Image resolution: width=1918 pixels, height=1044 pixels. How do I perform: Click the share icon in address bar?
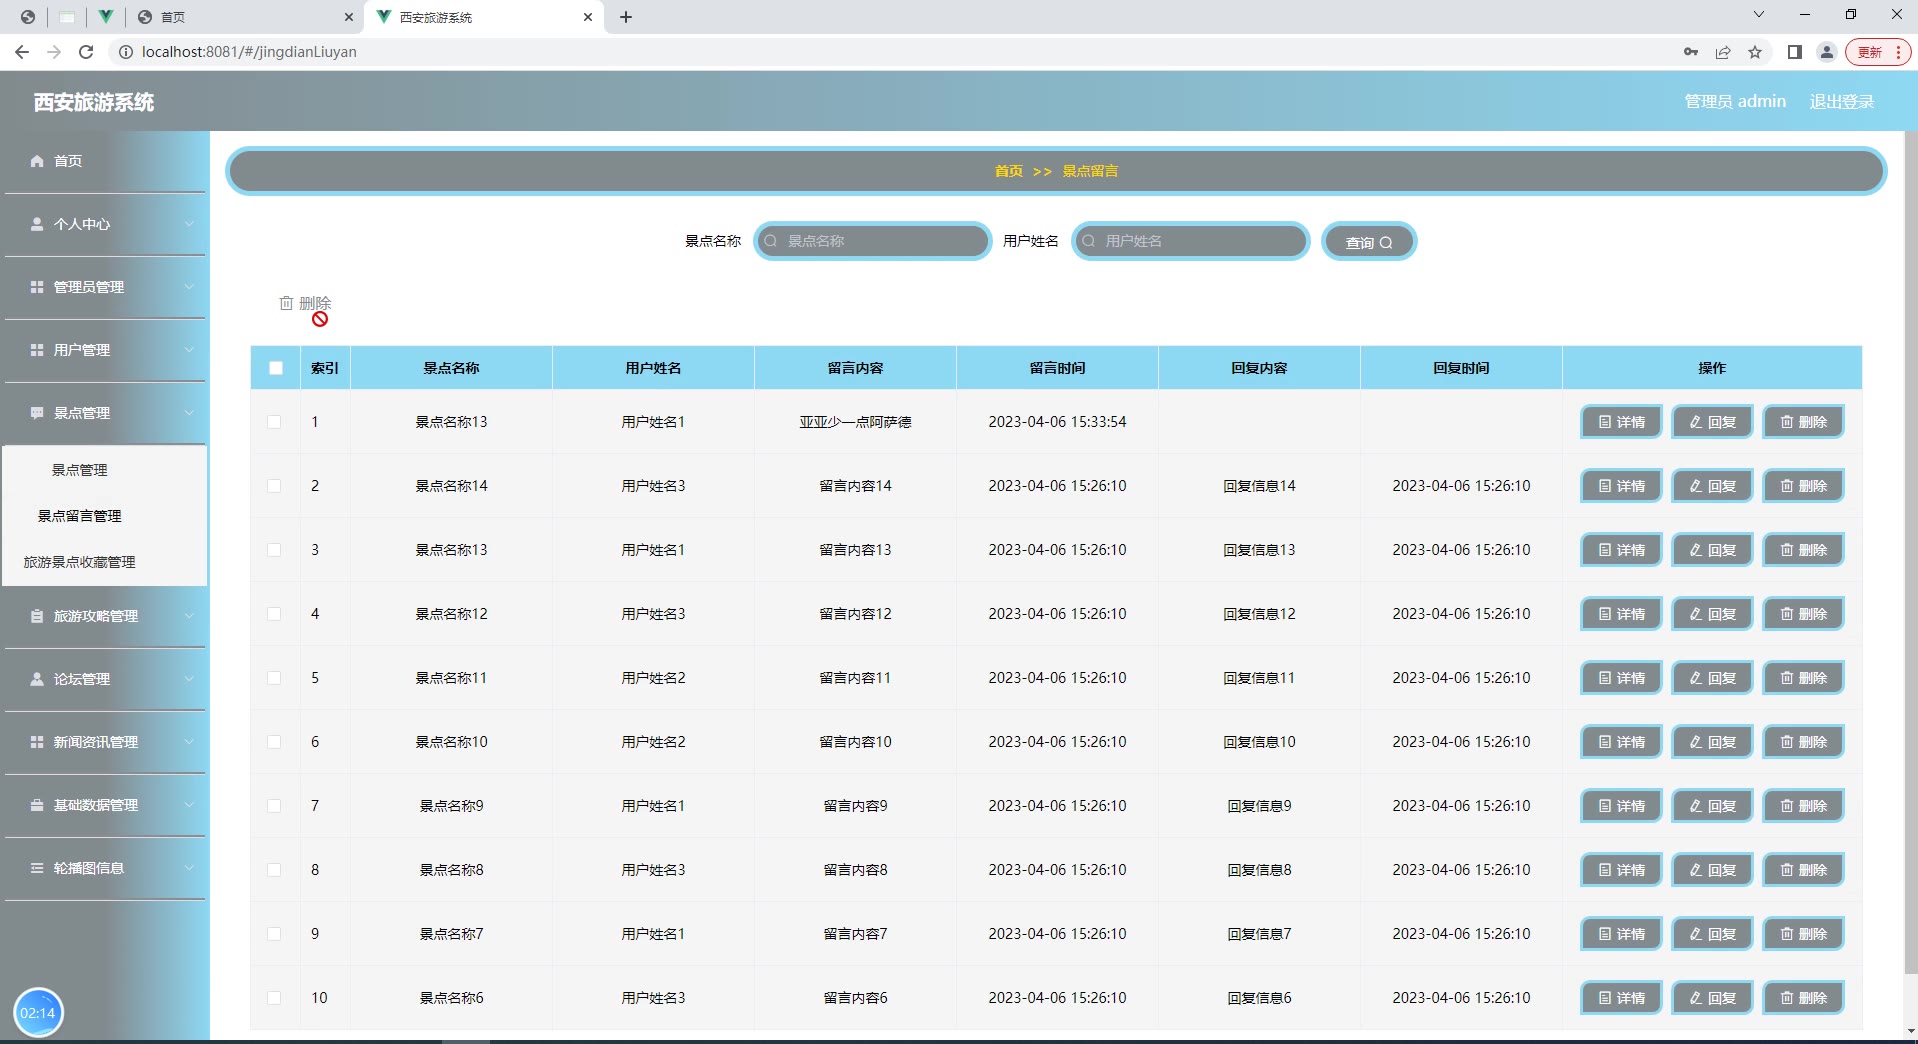(1723, 52)
